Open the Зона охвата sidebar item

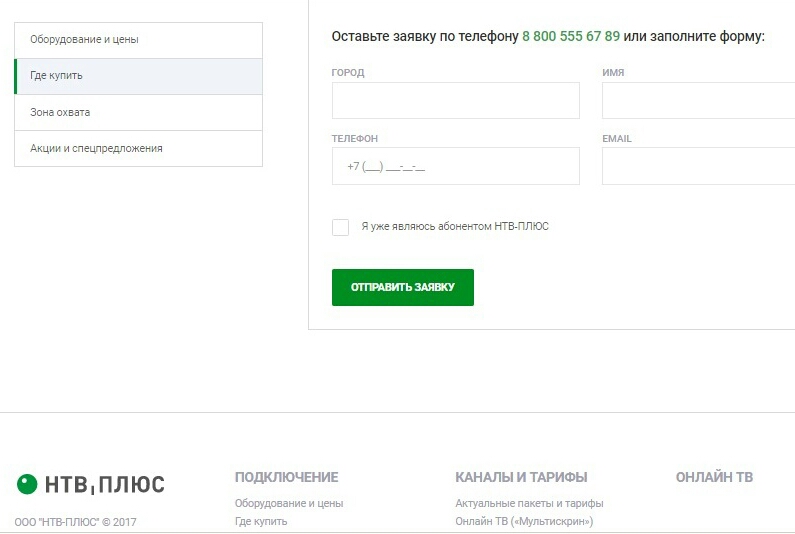[138, 113]
